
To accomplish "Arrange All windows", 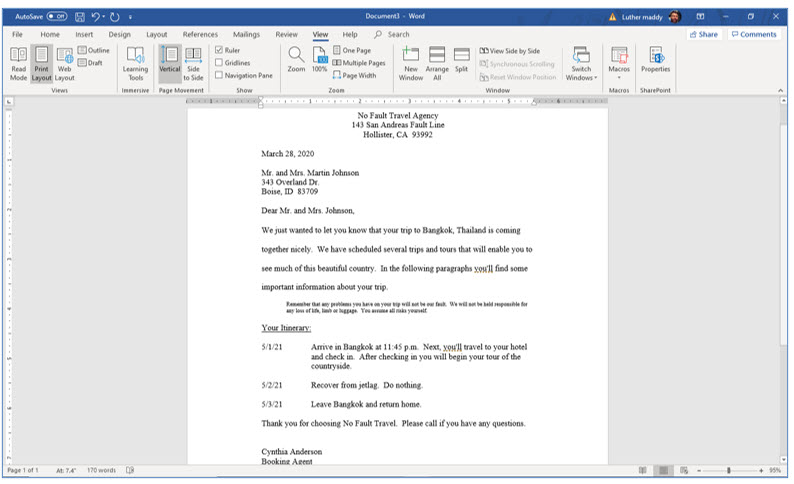I will [437, 64].
